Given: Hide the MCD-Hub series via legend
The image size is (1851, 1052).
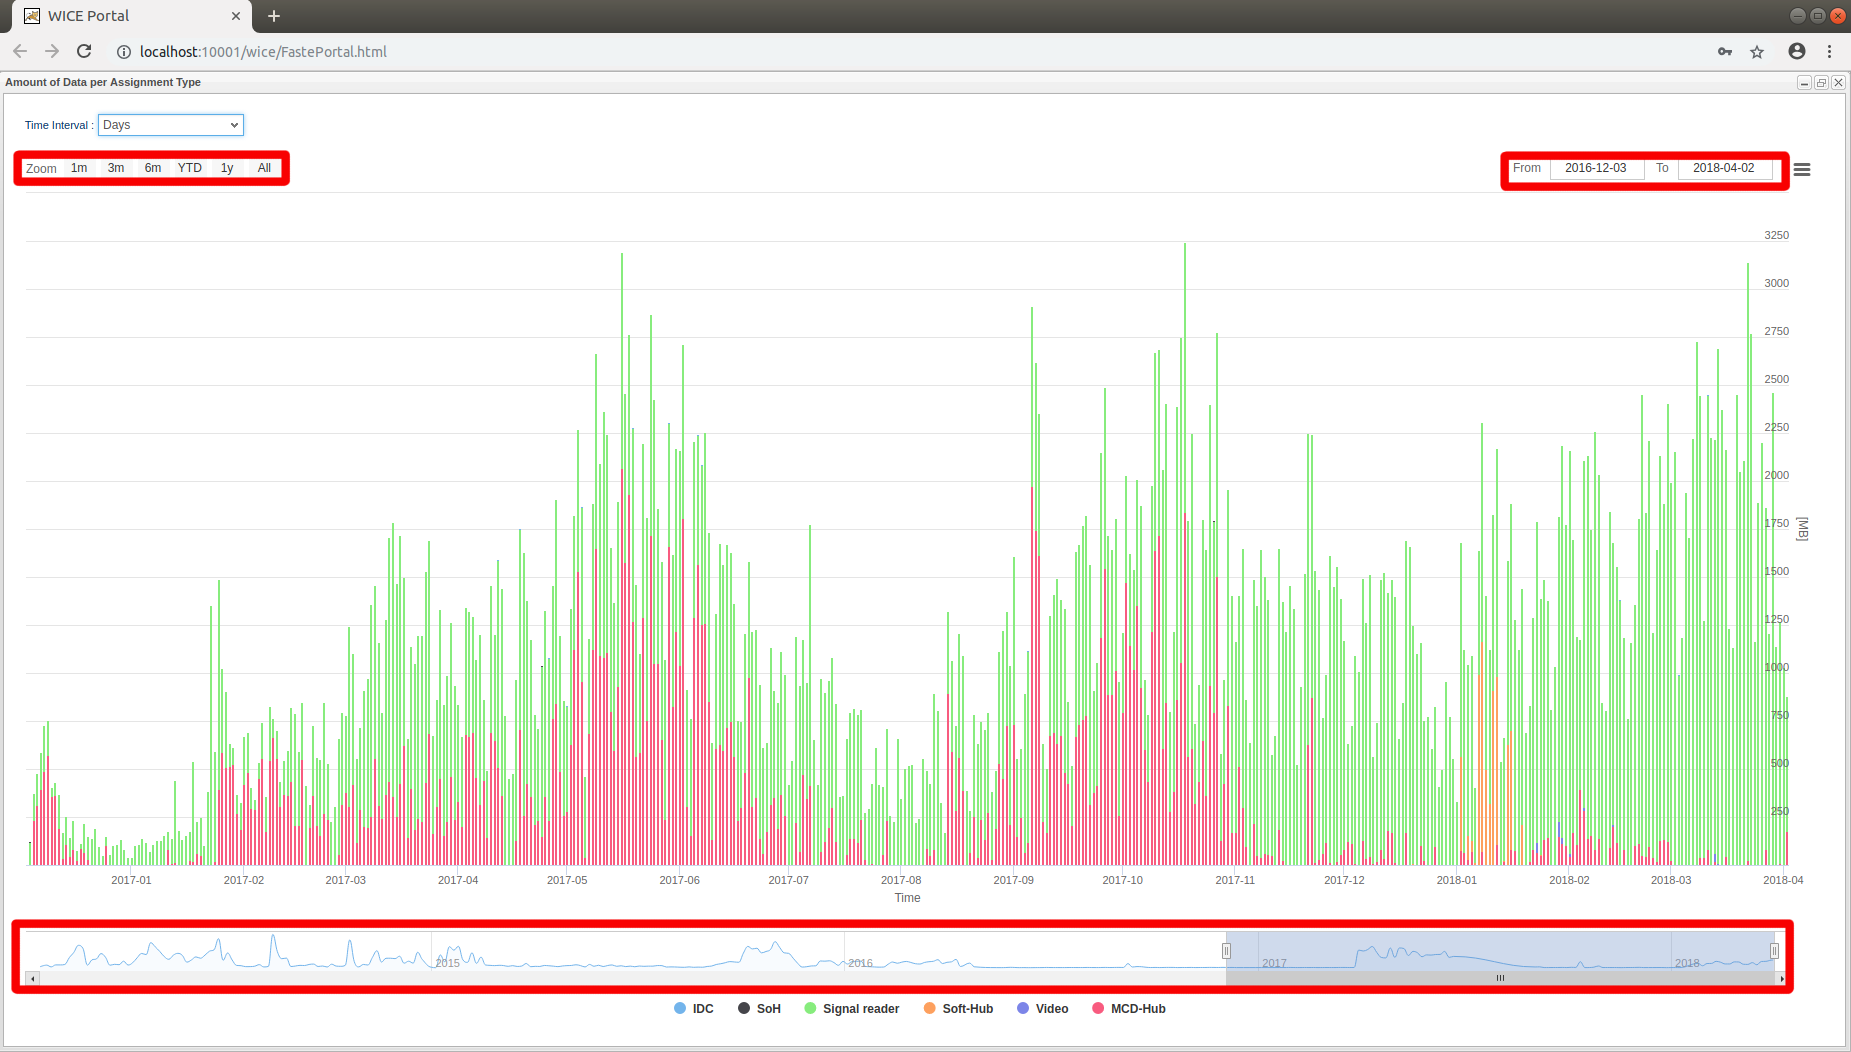Looking at the screenshot, I should 1128,1009.
